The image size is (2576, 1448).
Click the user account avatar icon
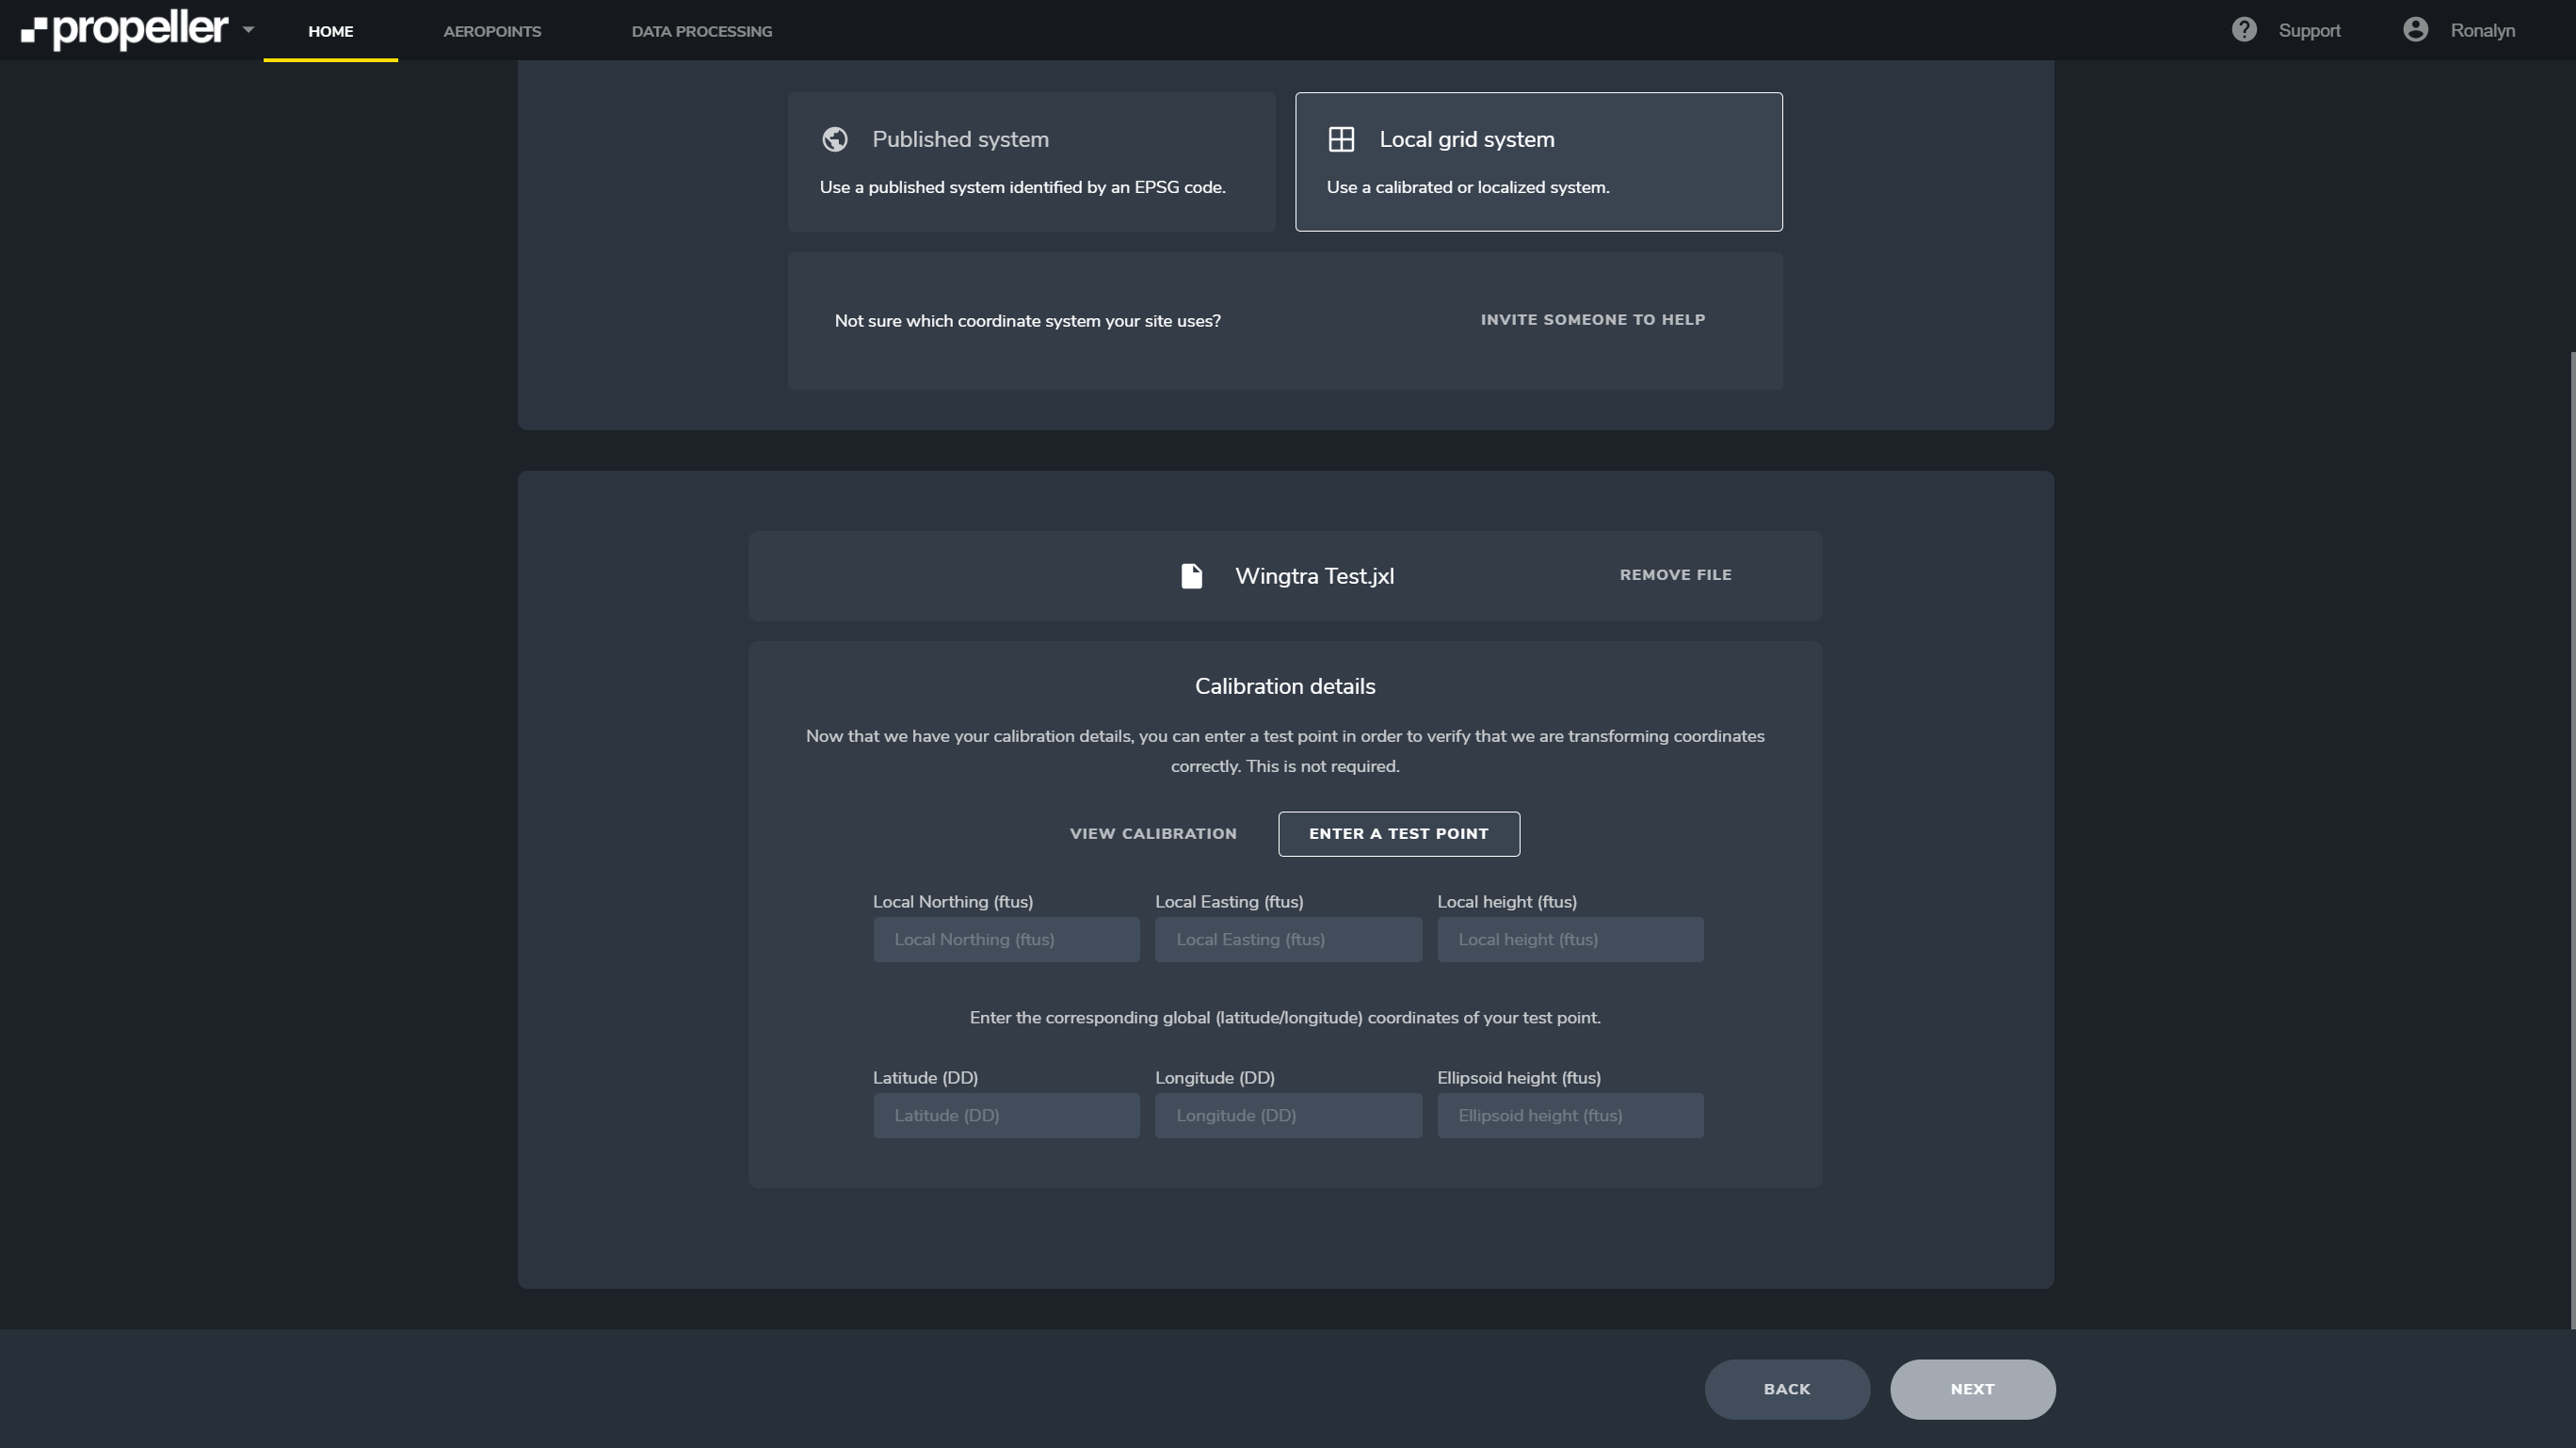click(x=2415, y=30)
